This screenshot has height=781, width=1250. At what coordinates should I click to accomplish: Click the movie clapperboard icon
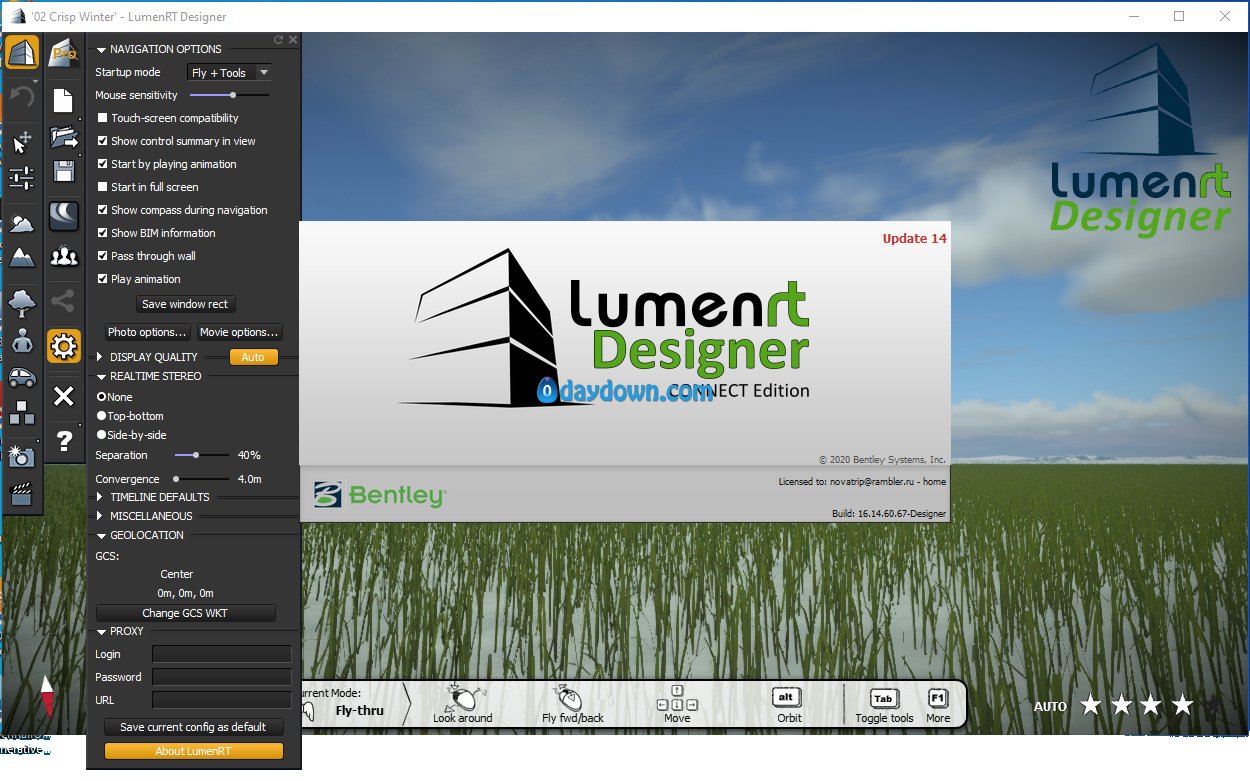tap(22, 492)
